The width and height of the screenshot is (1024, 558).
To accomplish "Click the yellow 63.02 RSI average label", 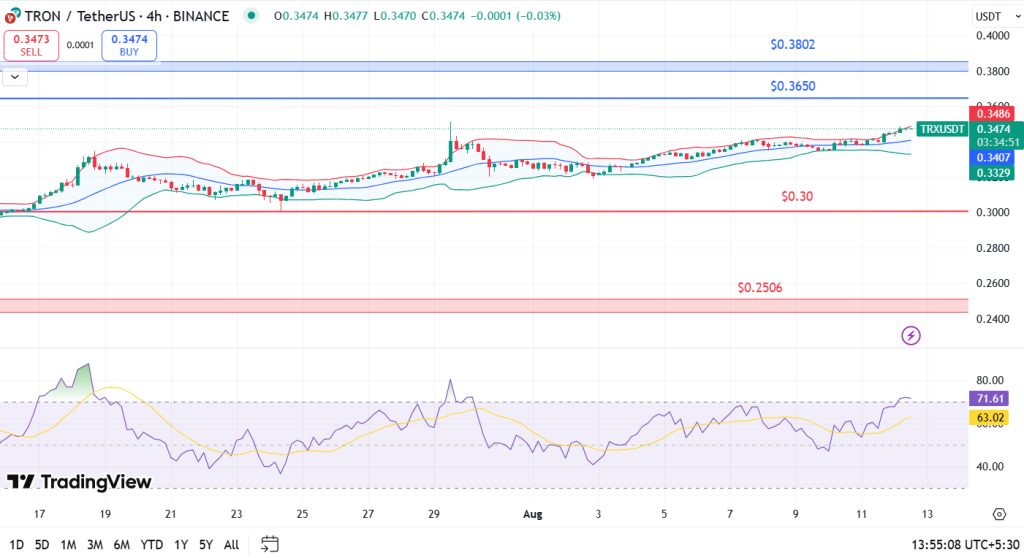I will (x=990, y=417).
